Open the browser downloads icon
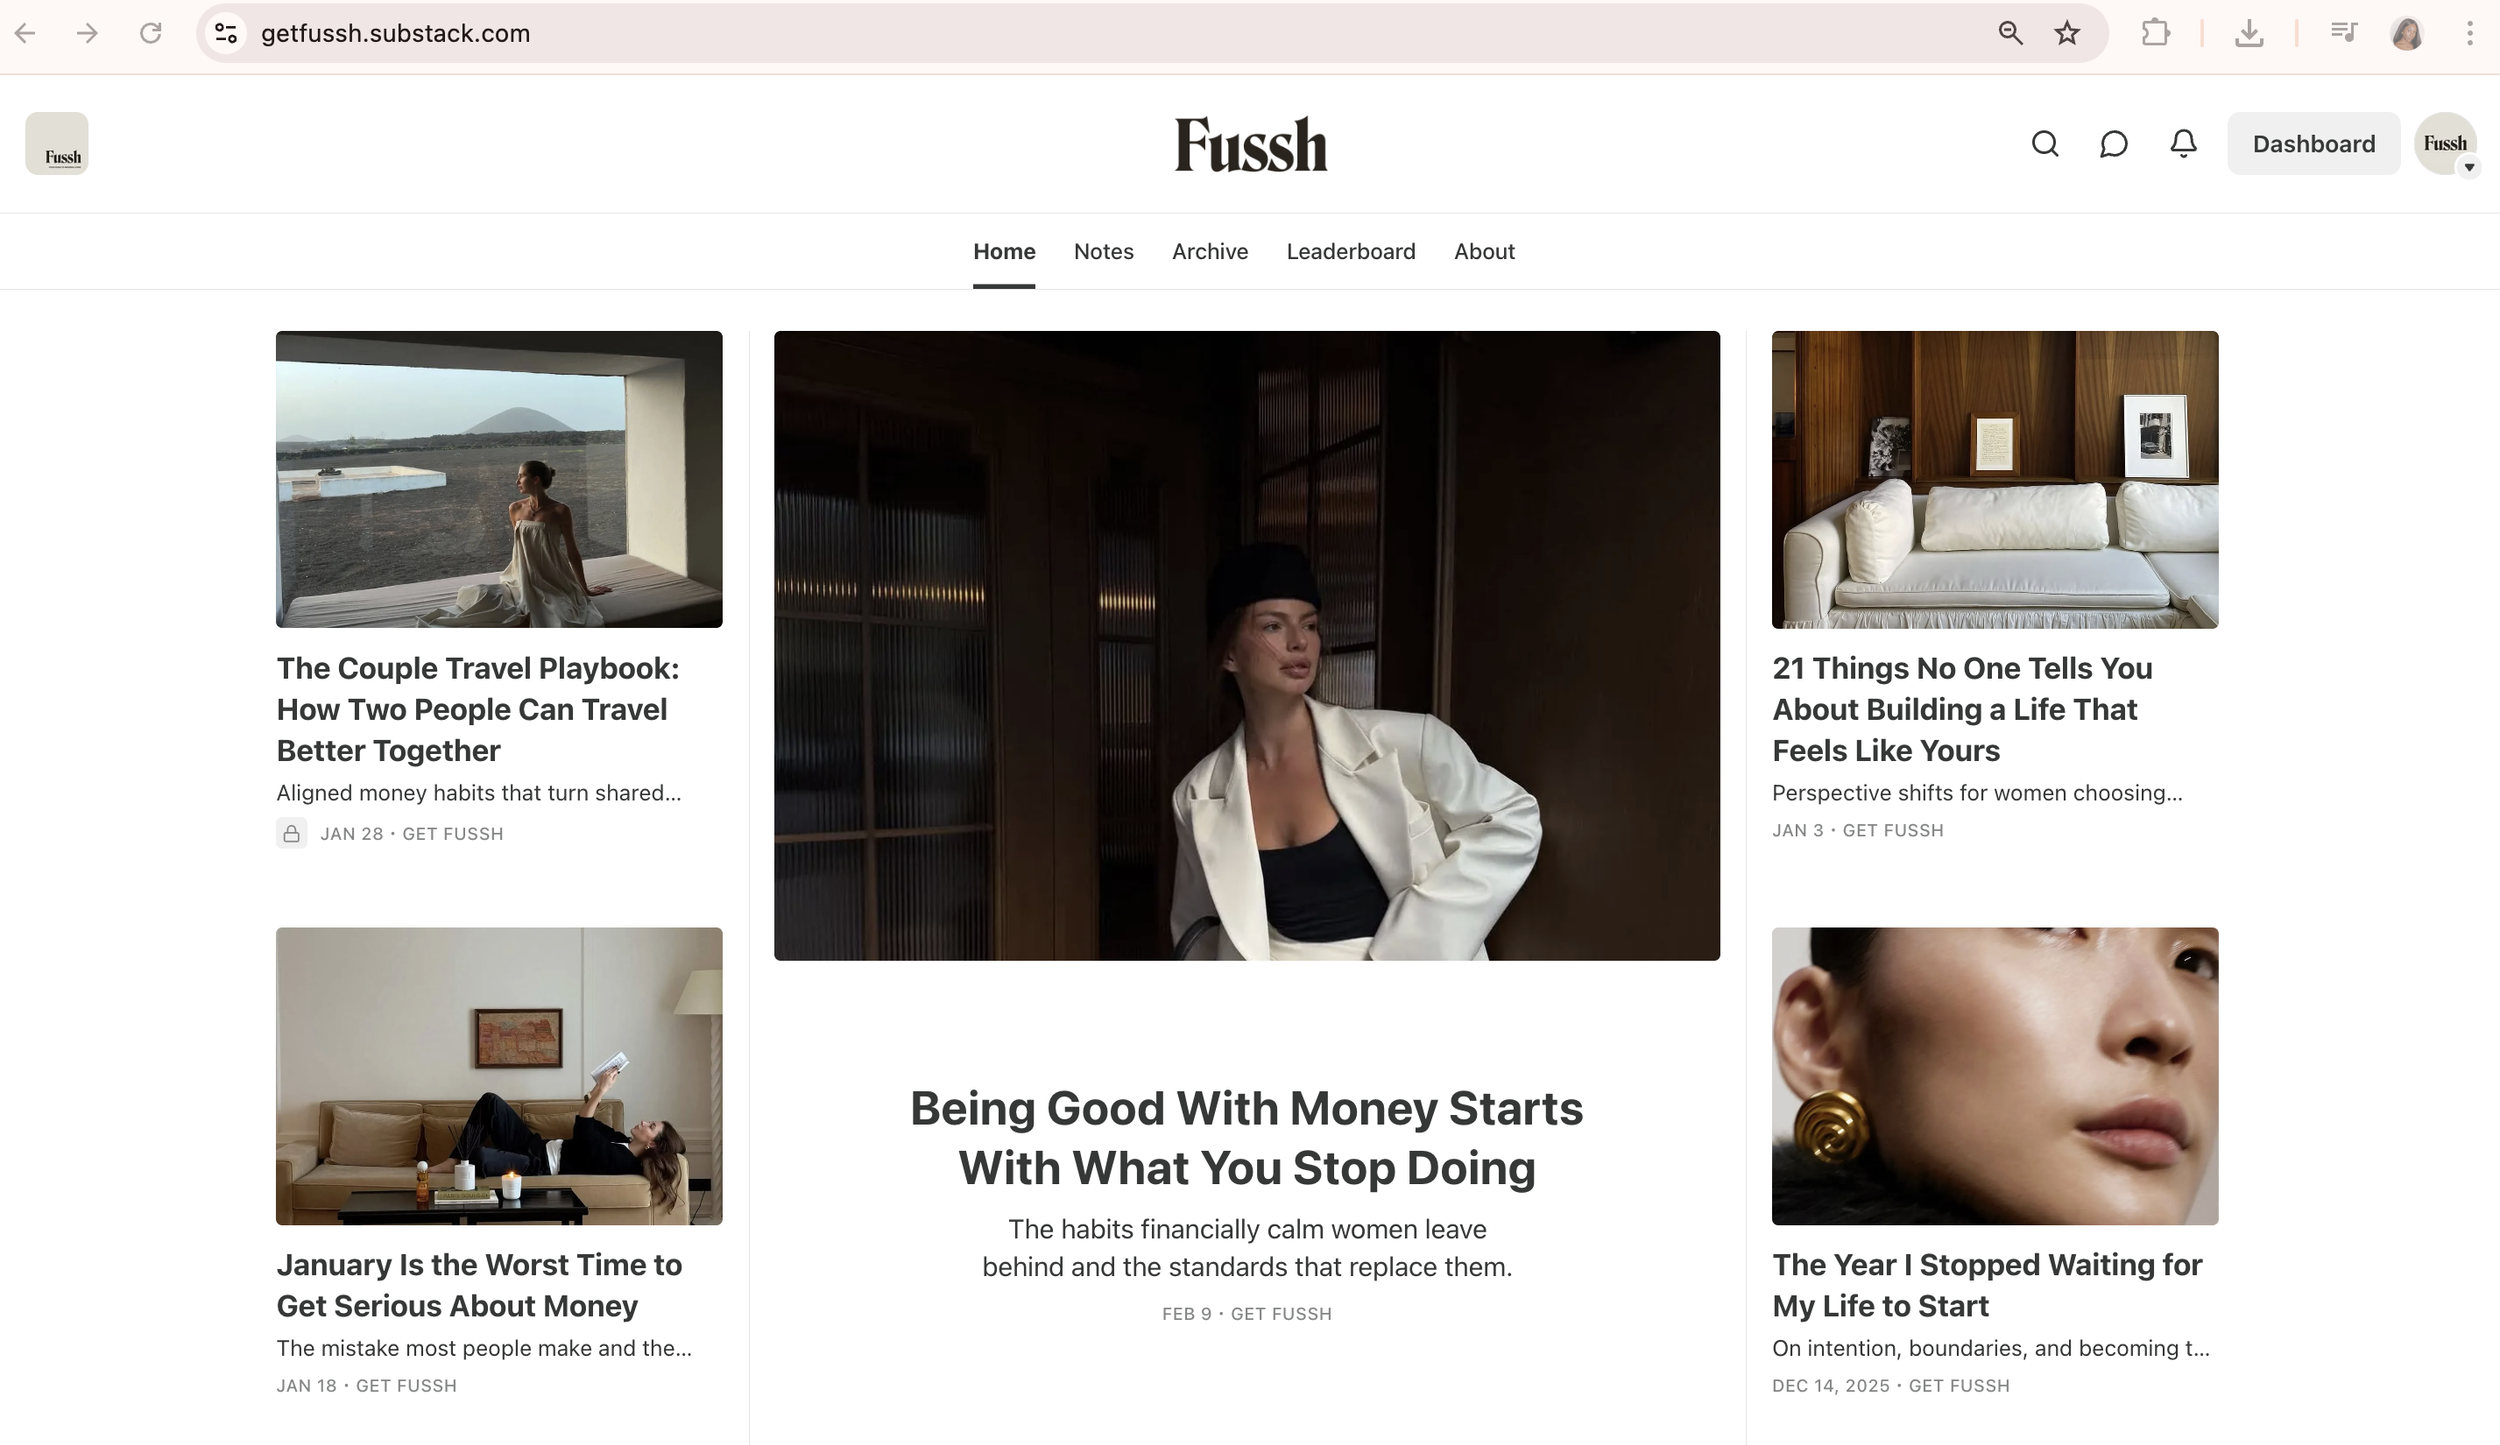The height and width of the screenshot is (1445, 2500). click(2249, 33)
